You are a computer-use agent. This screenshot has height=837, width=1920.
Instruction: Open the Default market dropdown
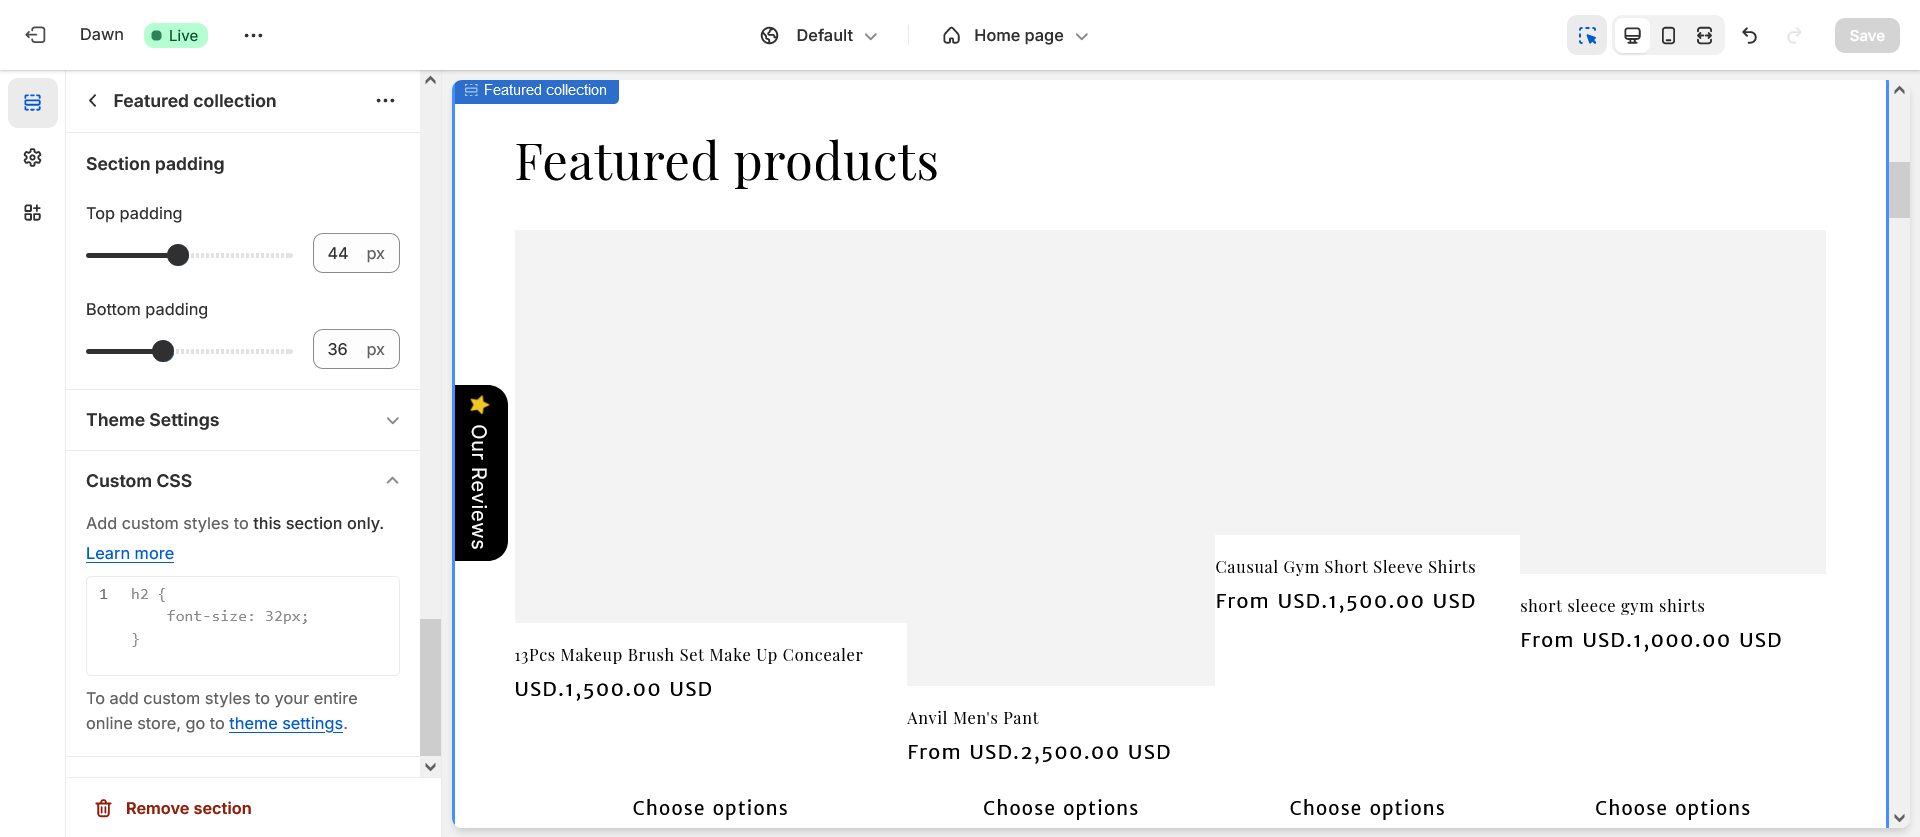819,36
